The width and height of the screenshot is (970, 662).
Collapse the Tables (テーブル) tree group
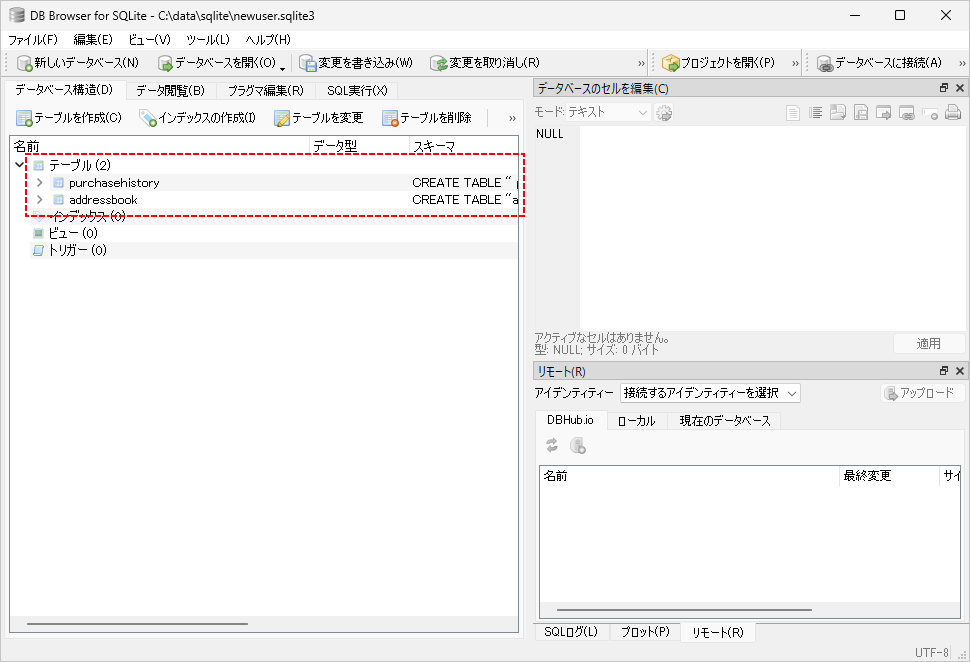pos(20,165)
